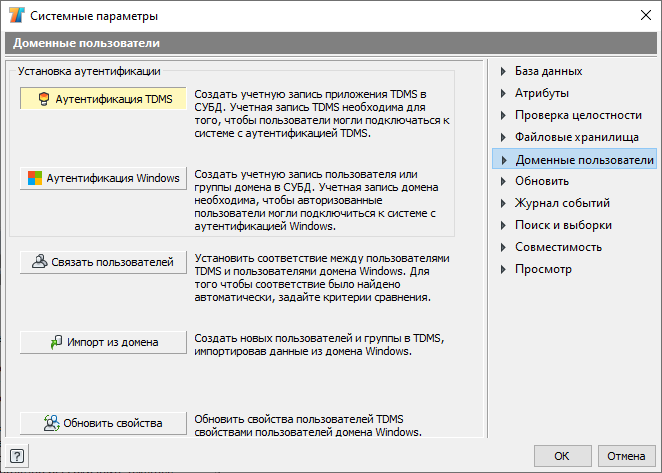This screenshot has height=473, width=662.
Task: Click the refresh users icon on Обновить свойства
Action: [x=52, y=423]
